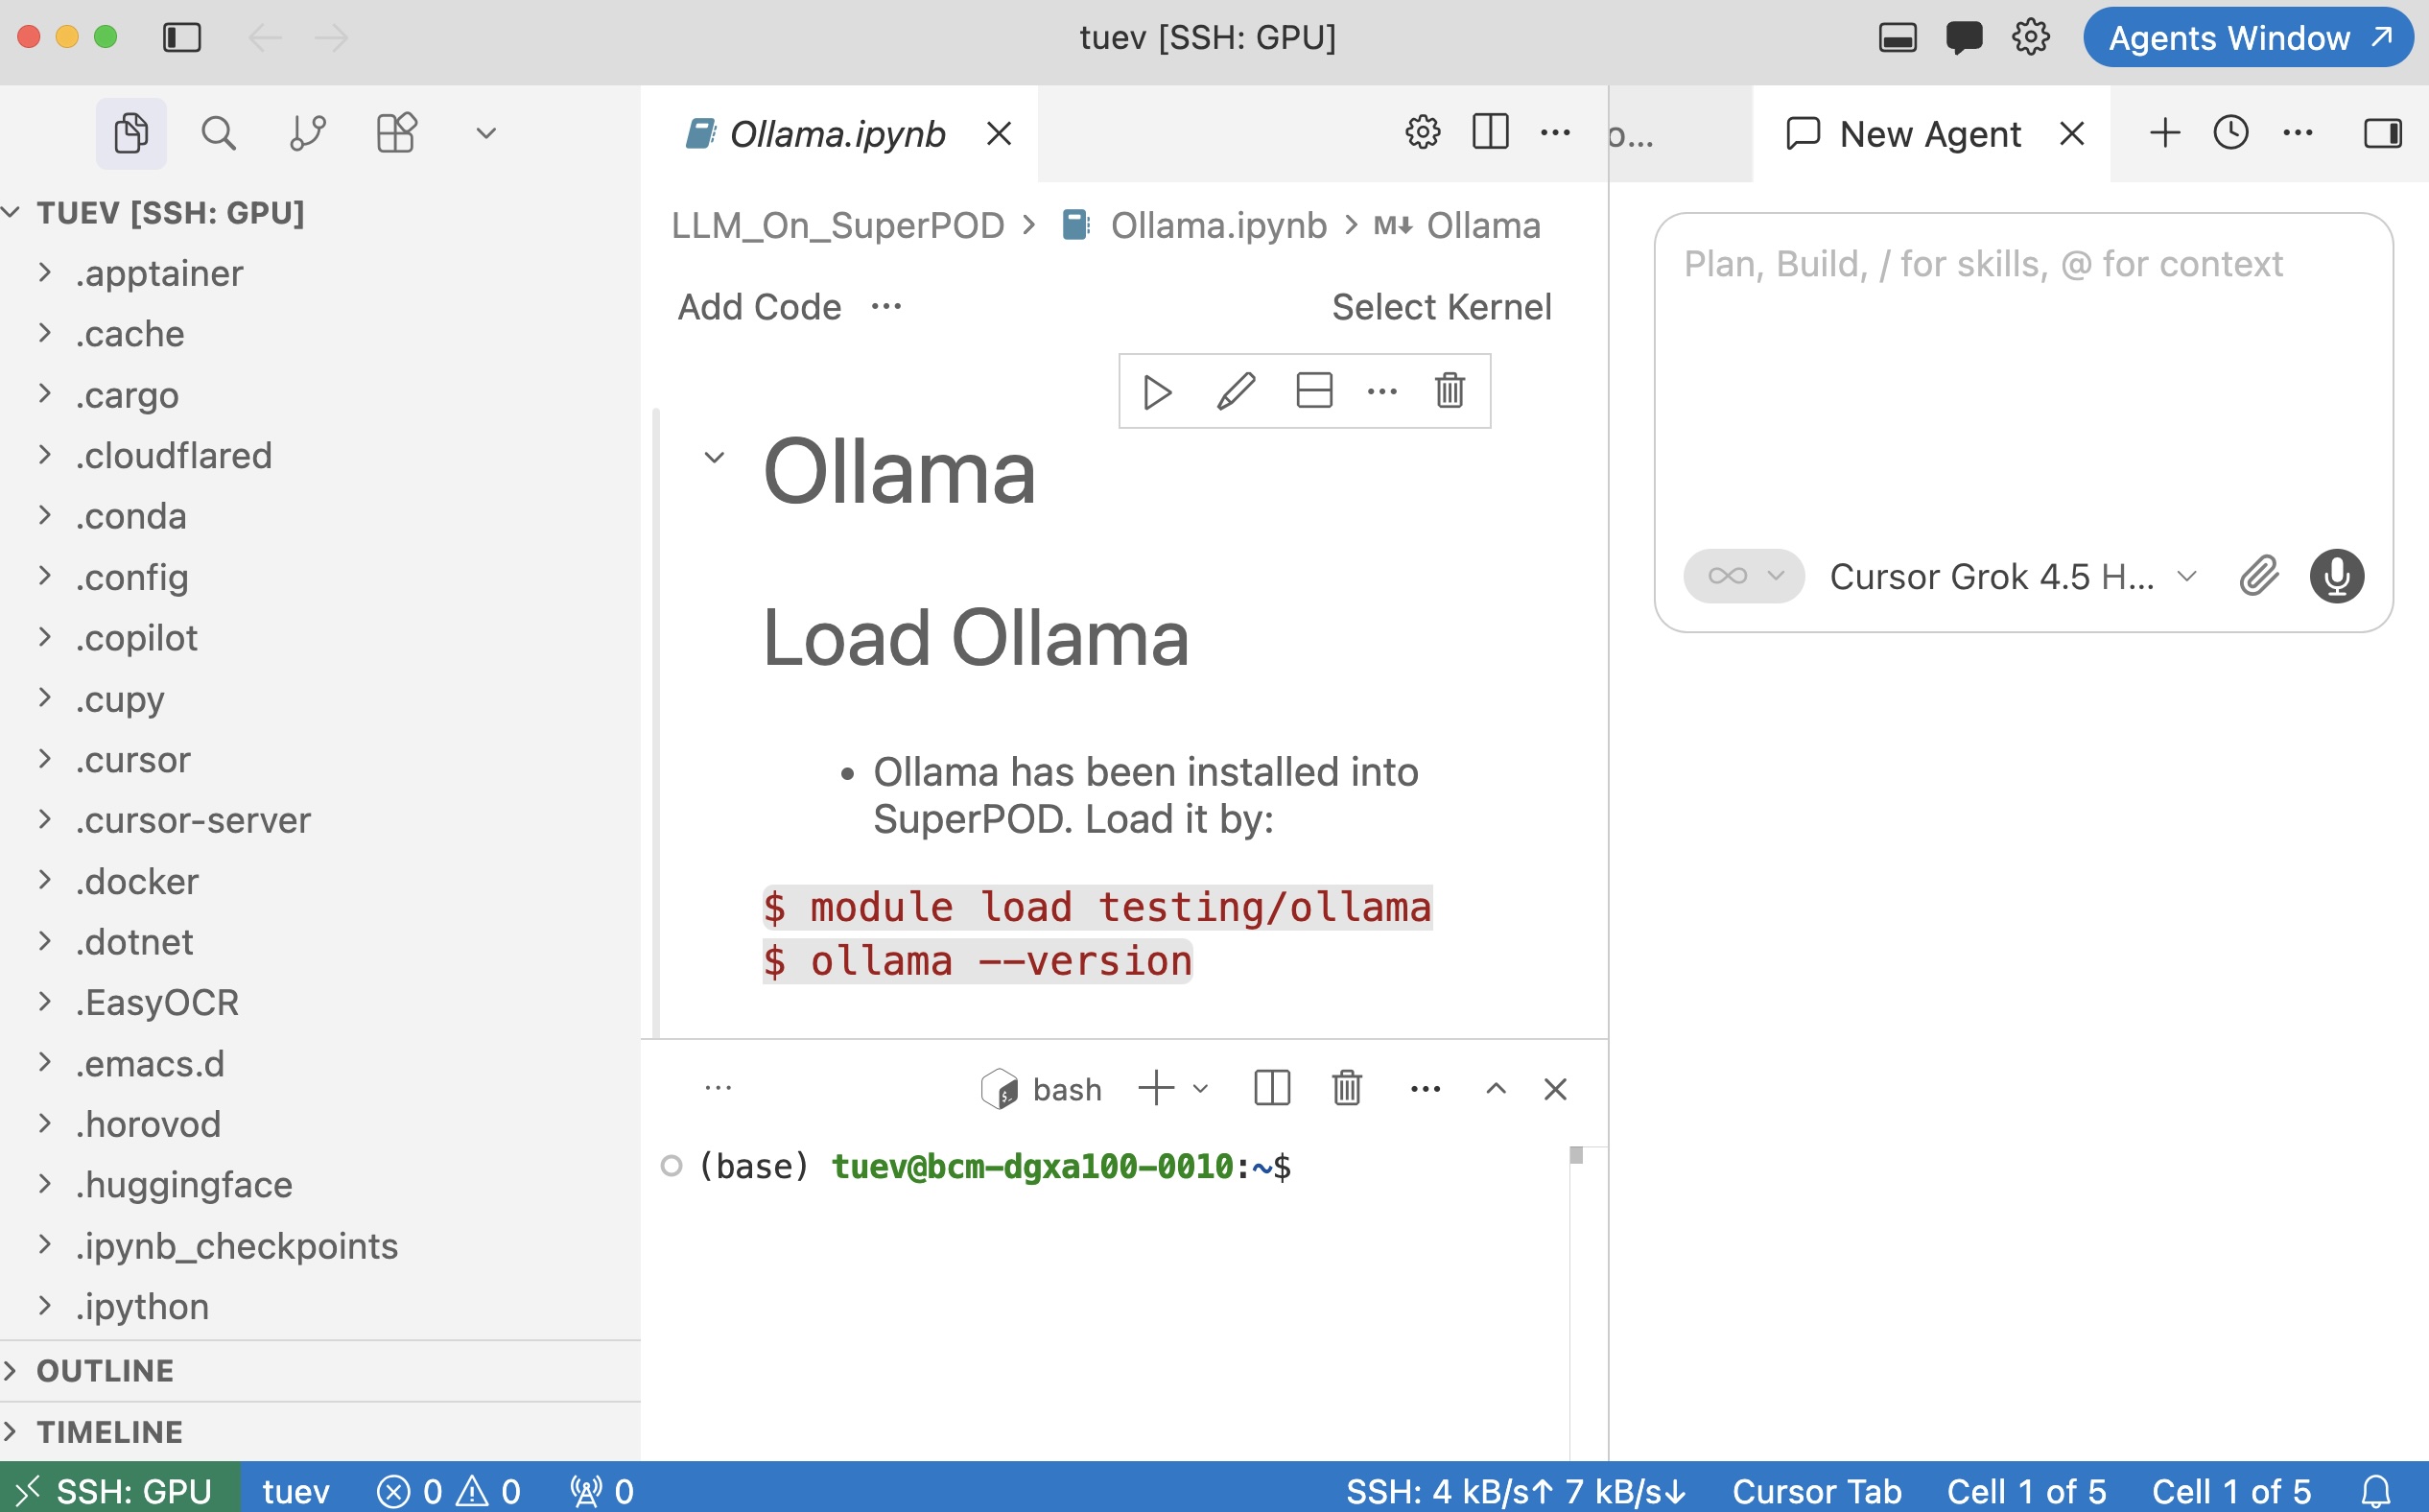Open editor more actions menu

(1555, 133)
